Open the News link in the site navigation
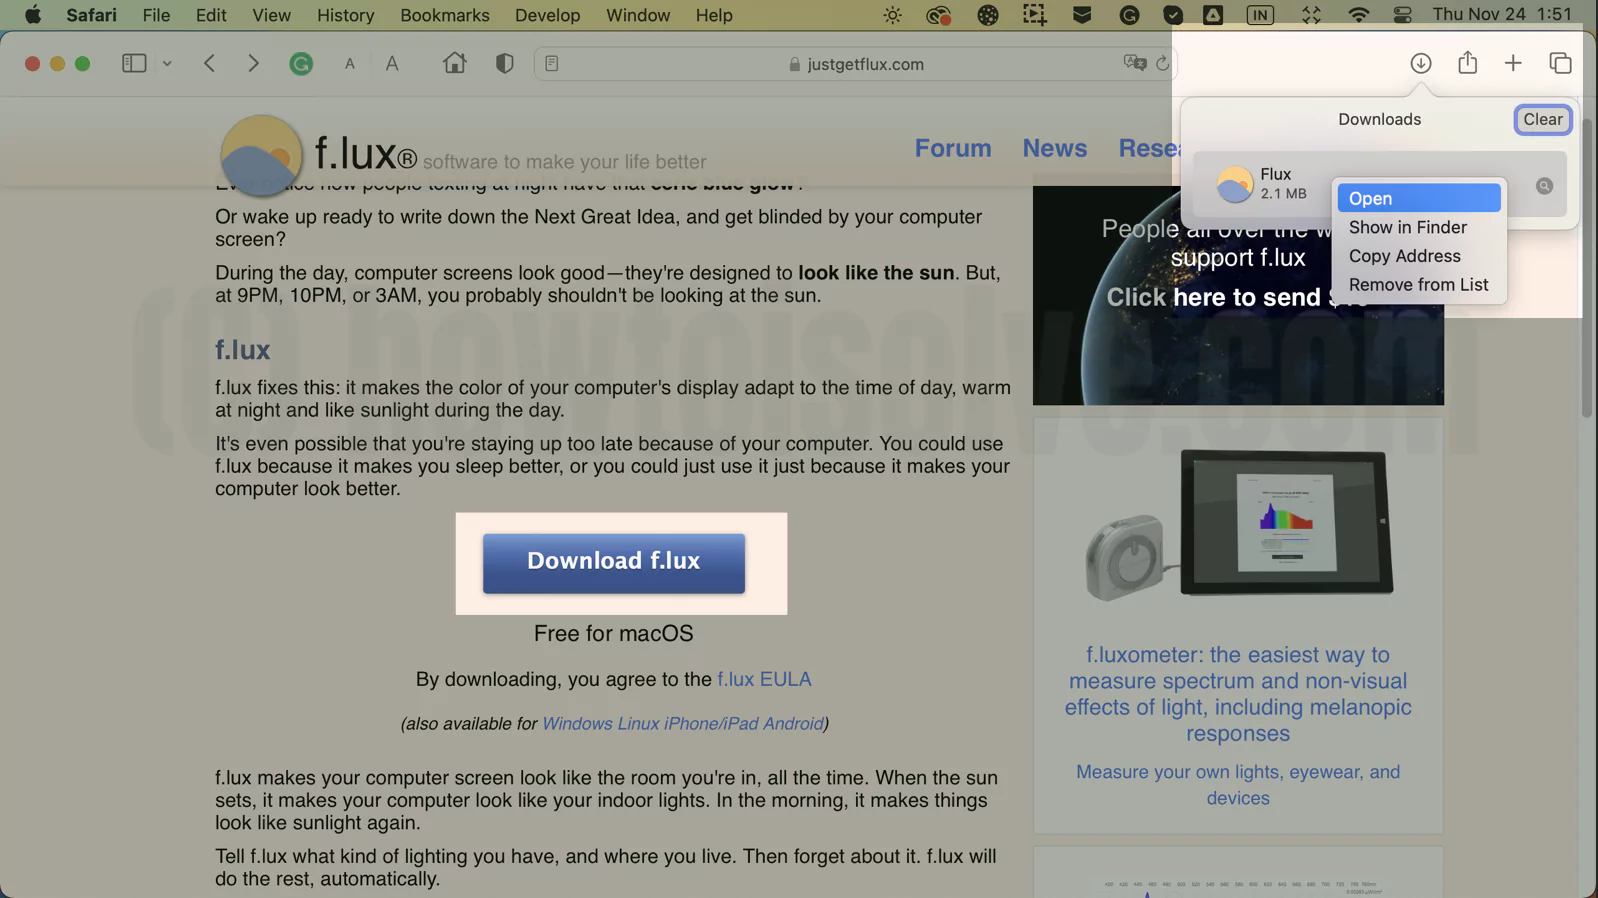 [1055, 148]
